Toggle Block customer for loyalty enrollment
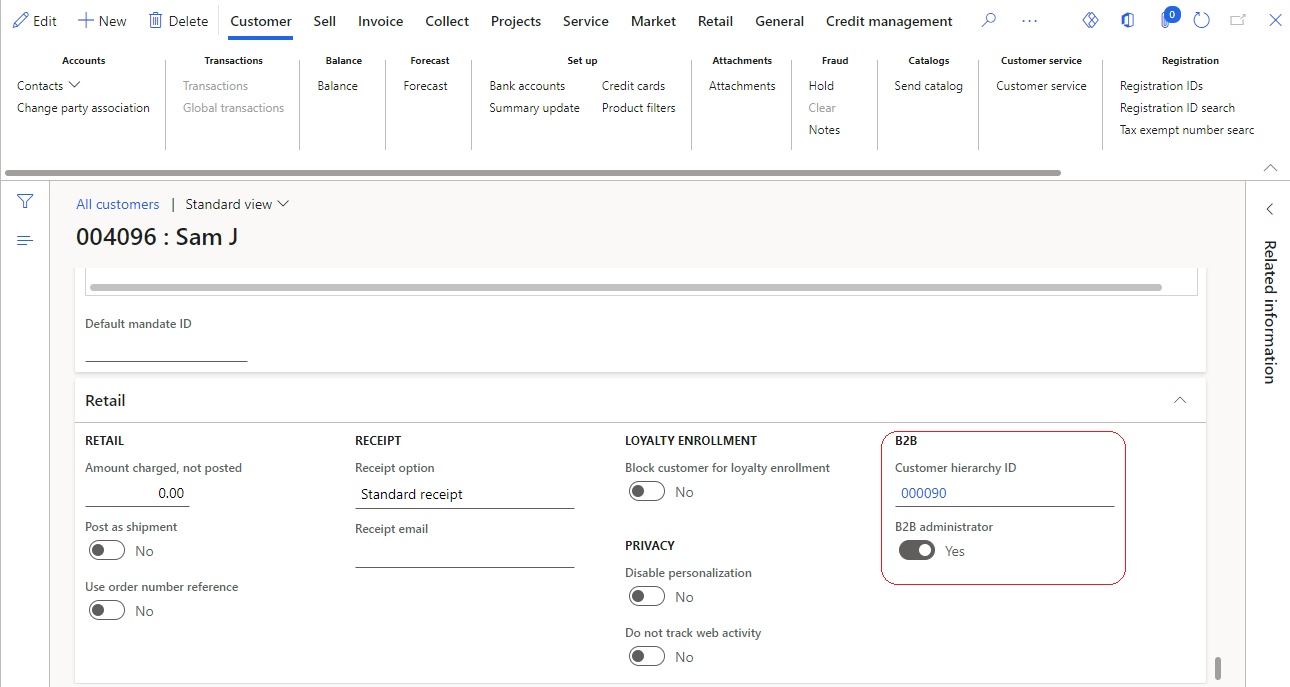Screen dimensions: 1290x687 pos(647,492)
